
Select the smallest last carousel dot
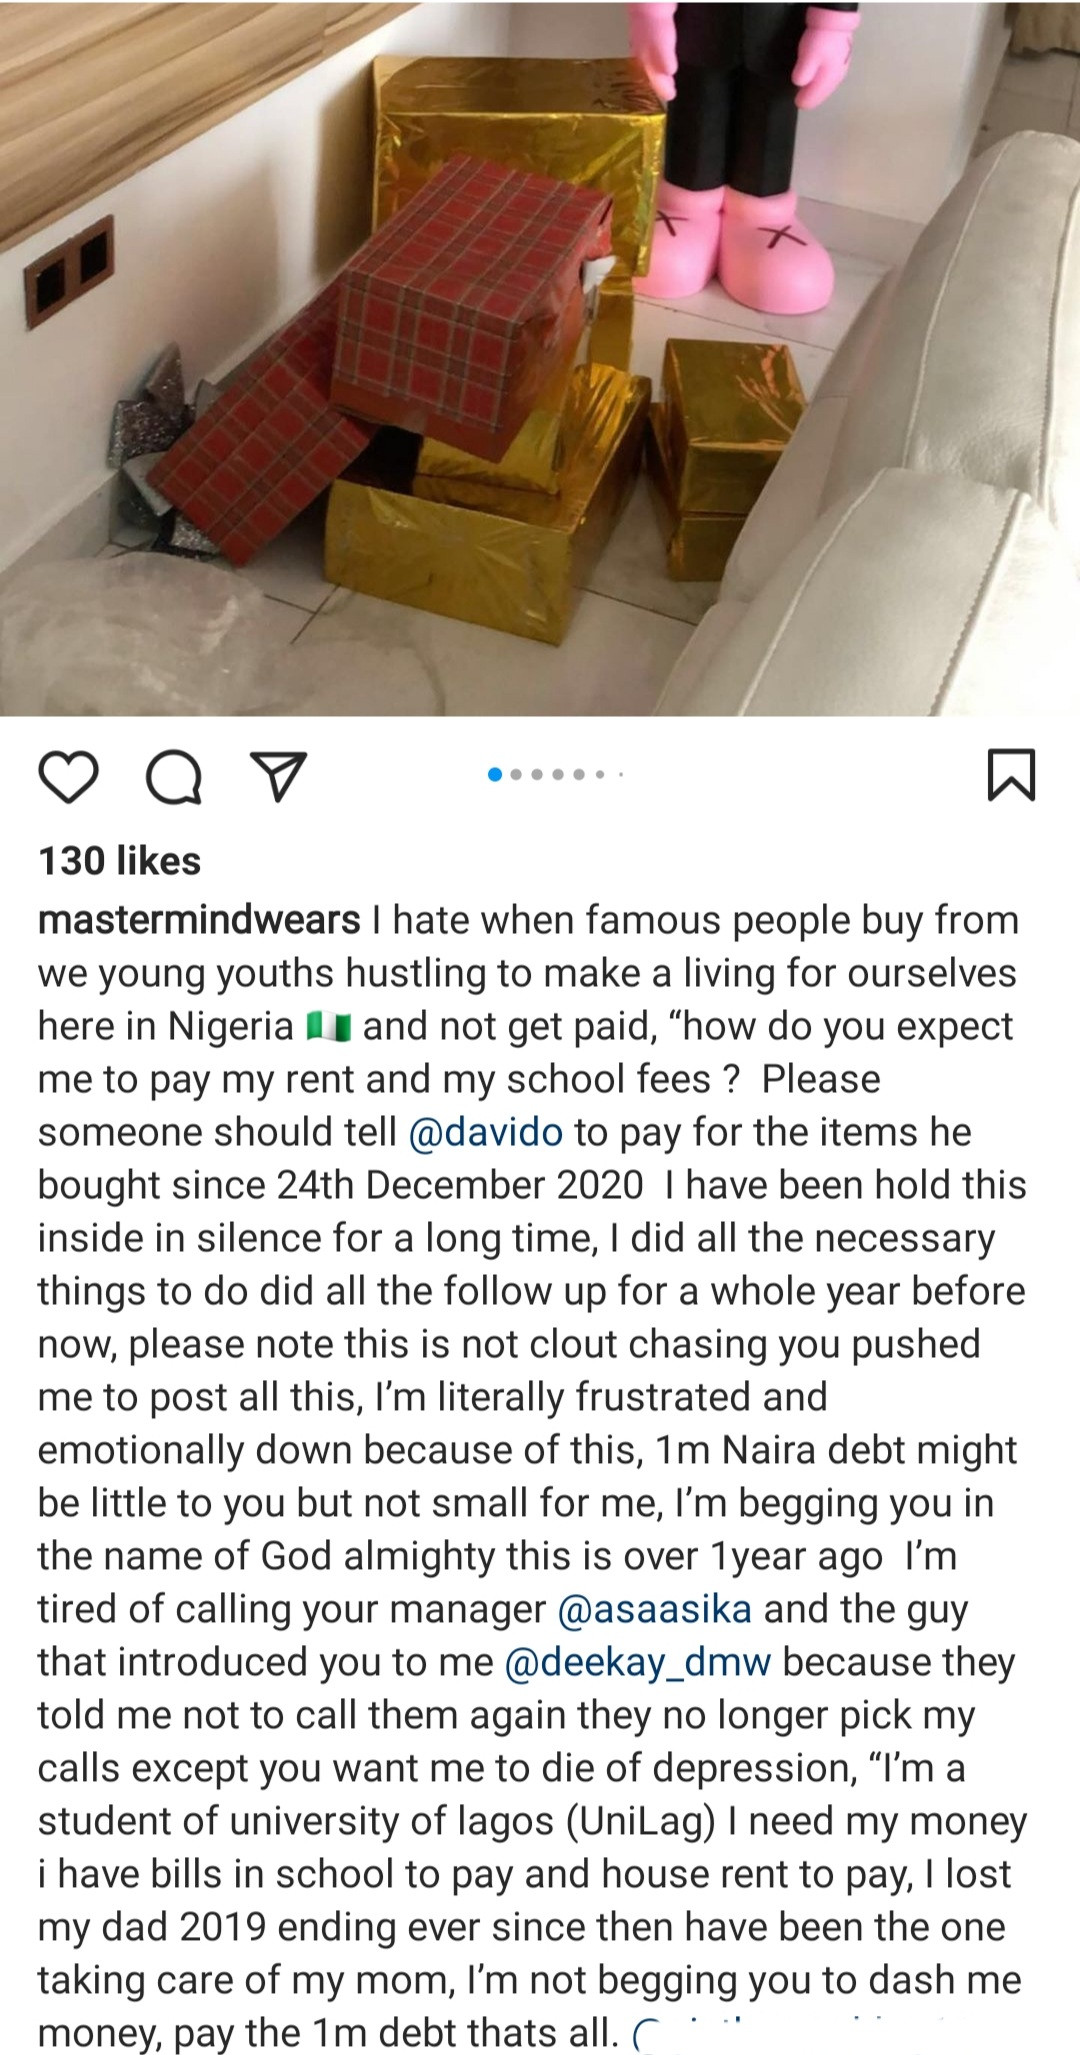[621, 774]
